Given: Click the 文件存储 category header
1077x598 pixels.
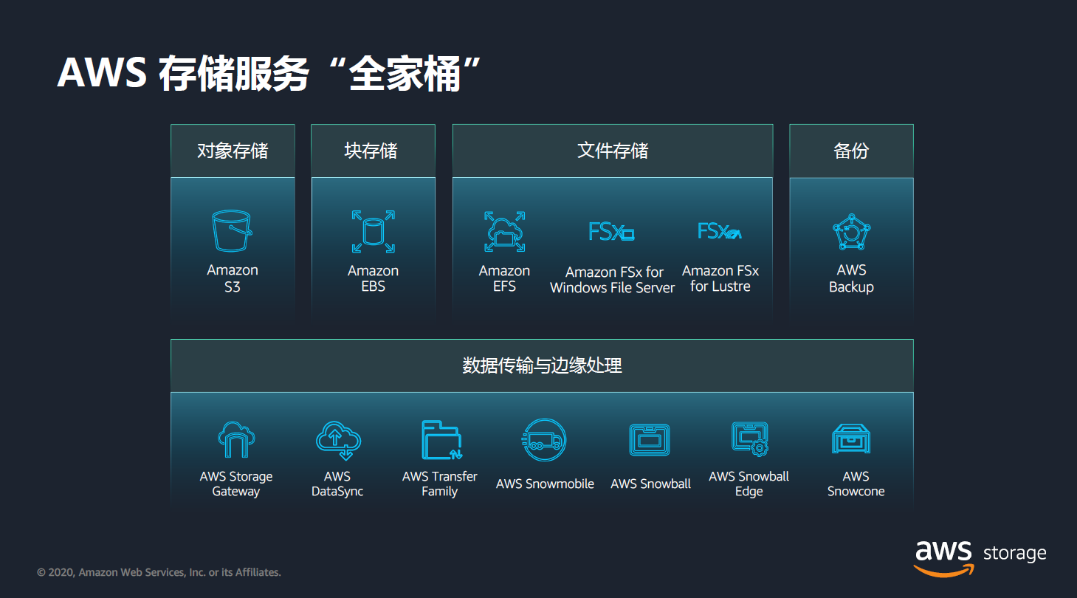Looking at the screenshot, I should pos(613,151).
